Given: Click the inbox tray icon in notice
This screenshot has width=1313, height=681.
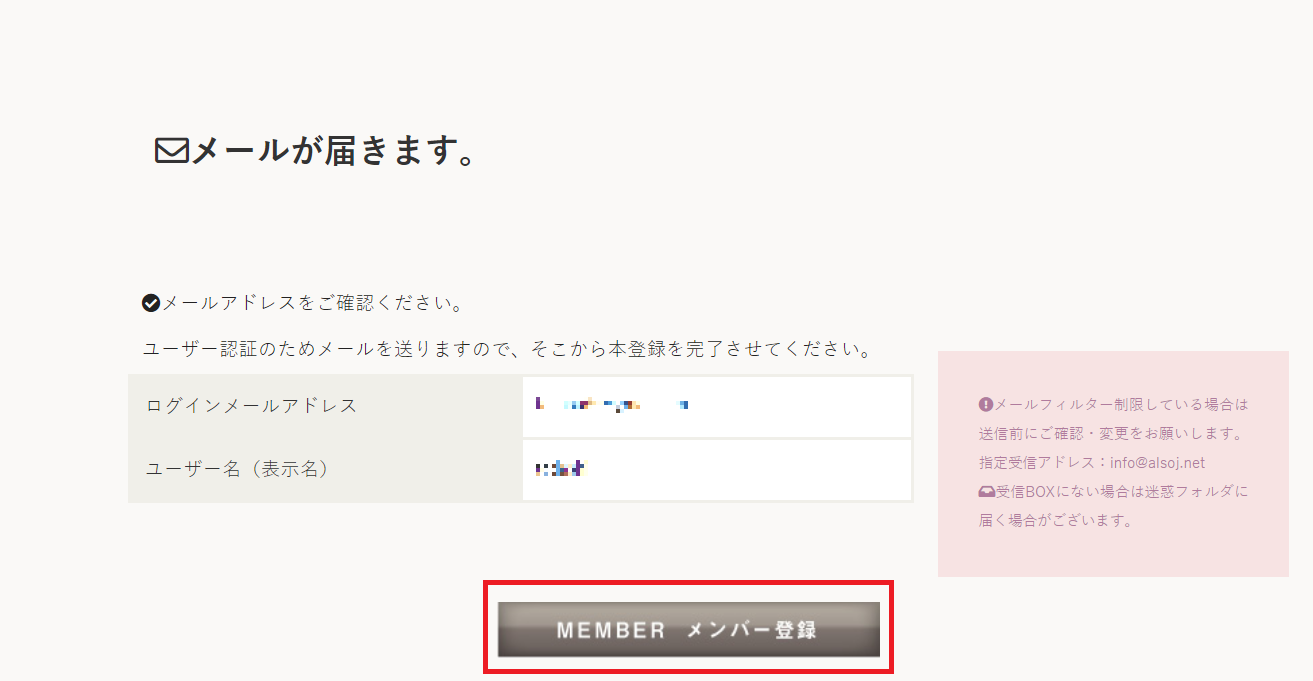Looking at the screenshot, I should pos(986,492).
